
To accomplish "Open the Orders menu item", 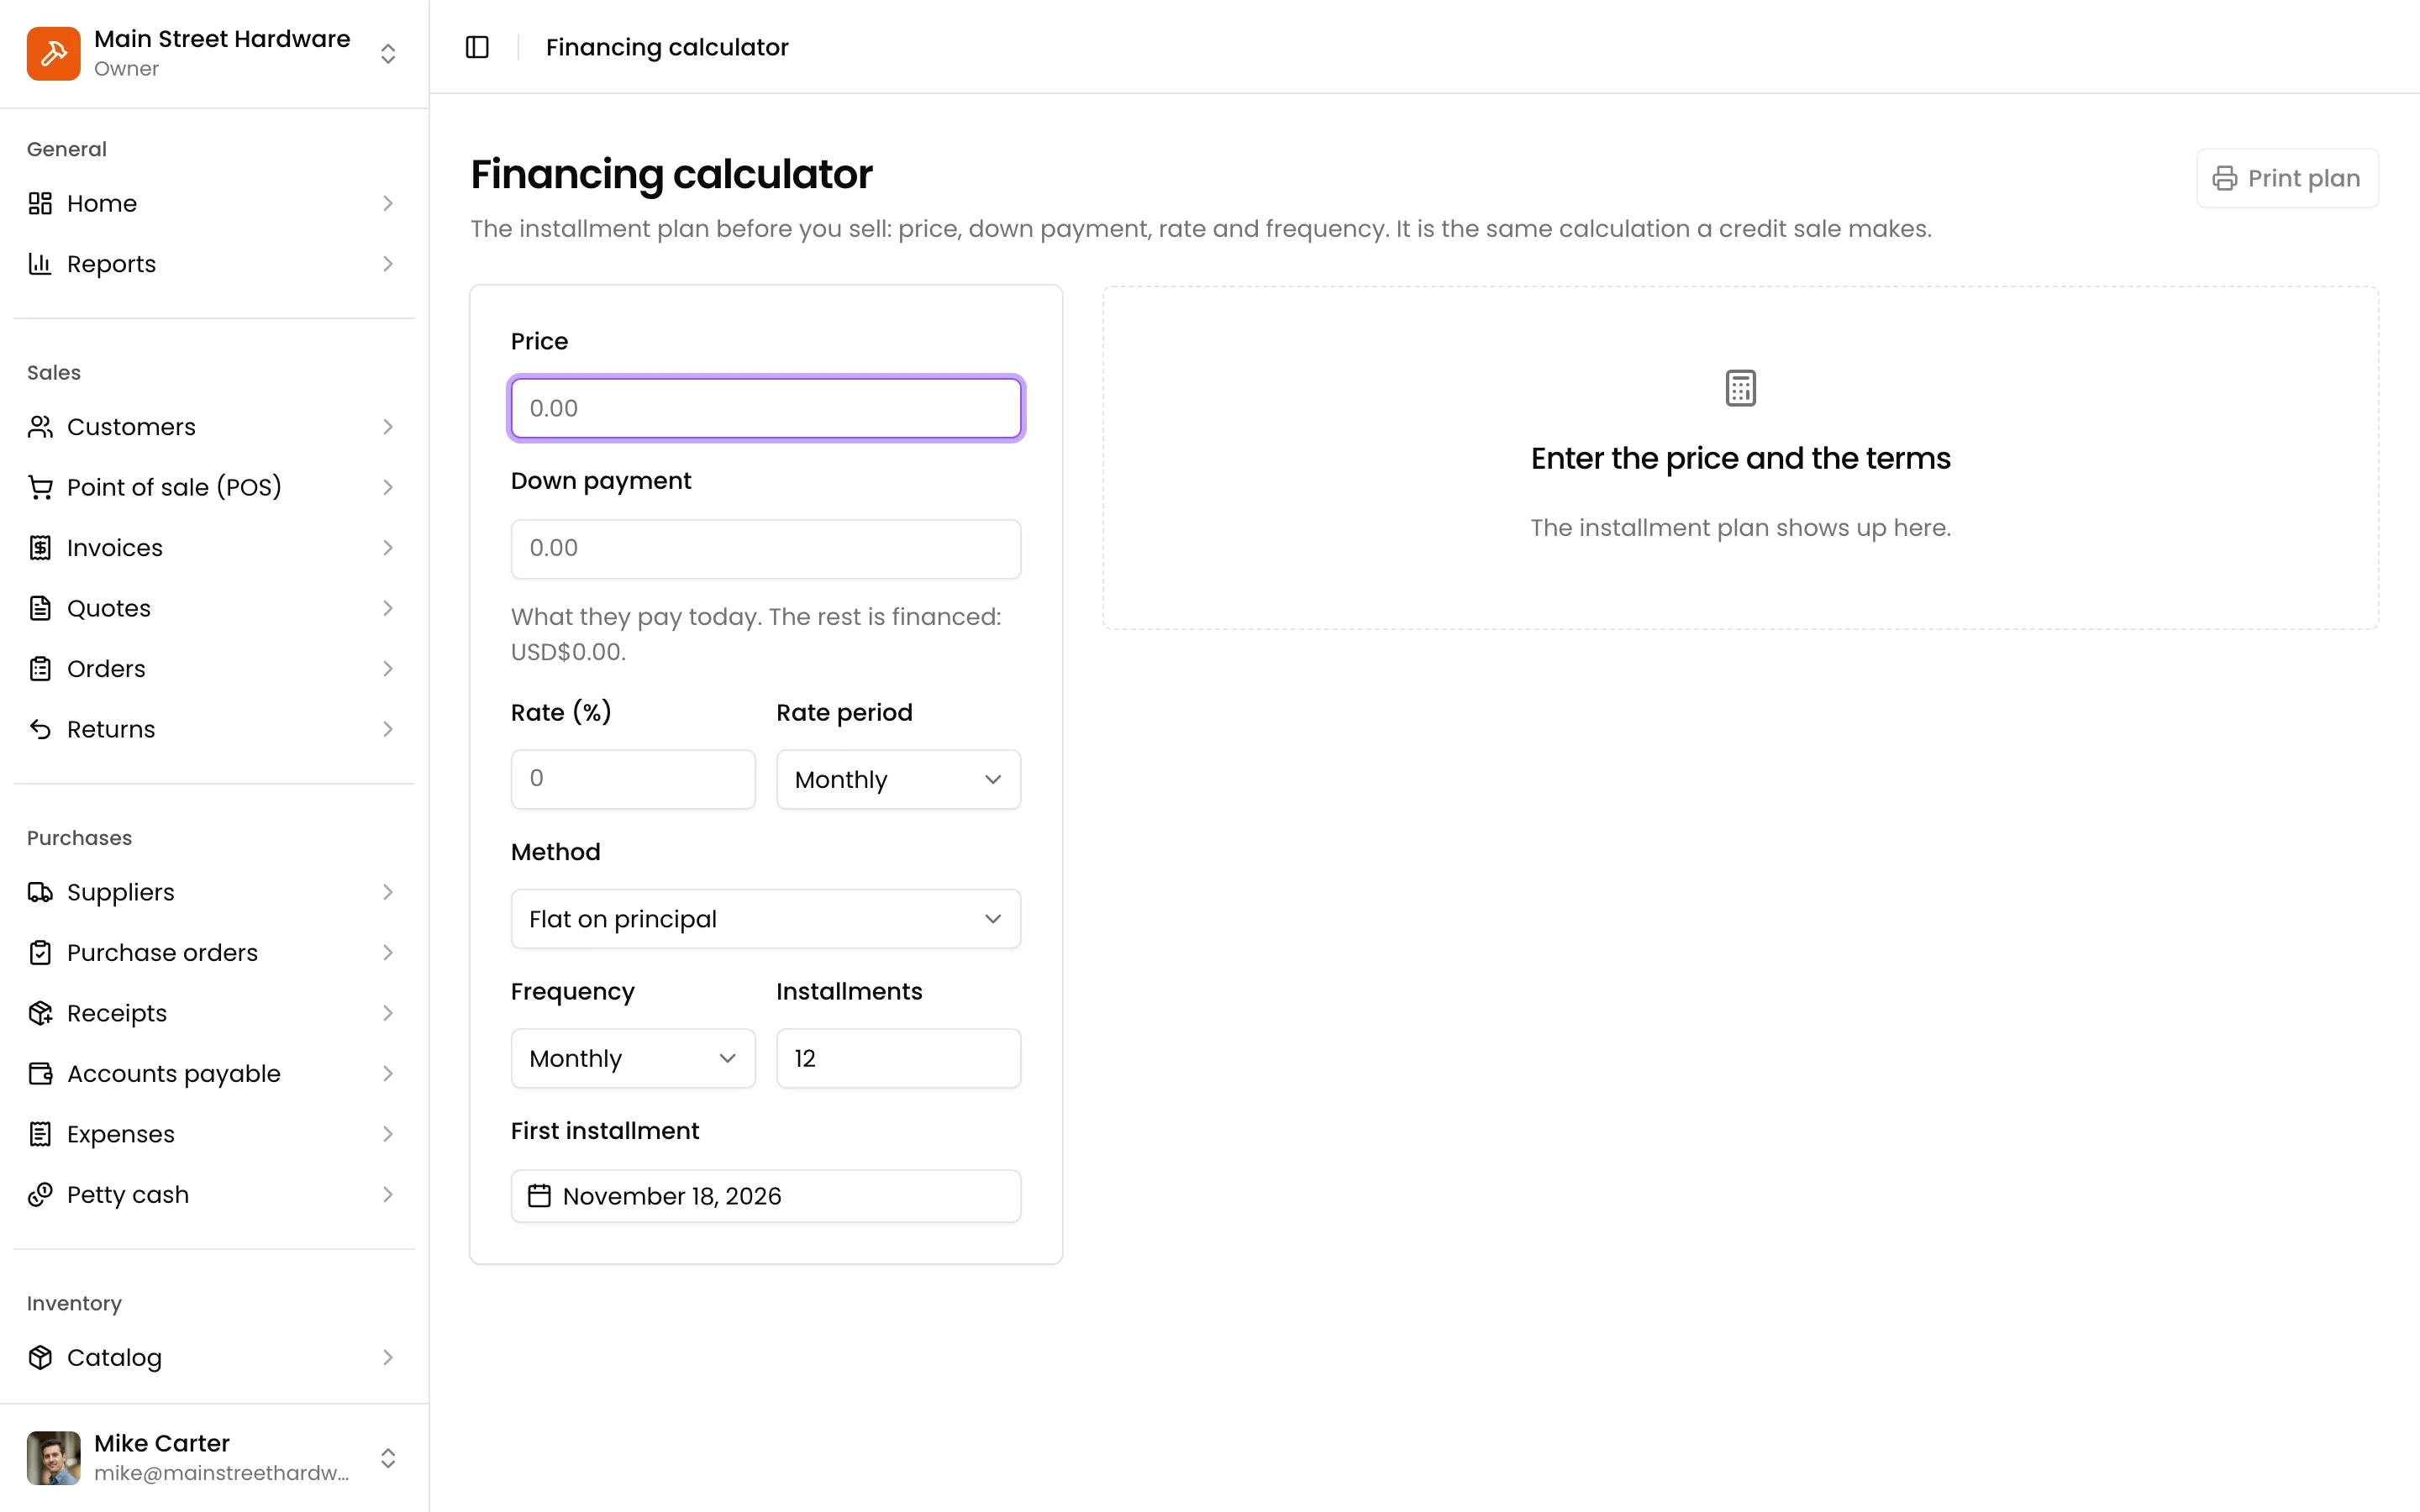I will point(214,669).
